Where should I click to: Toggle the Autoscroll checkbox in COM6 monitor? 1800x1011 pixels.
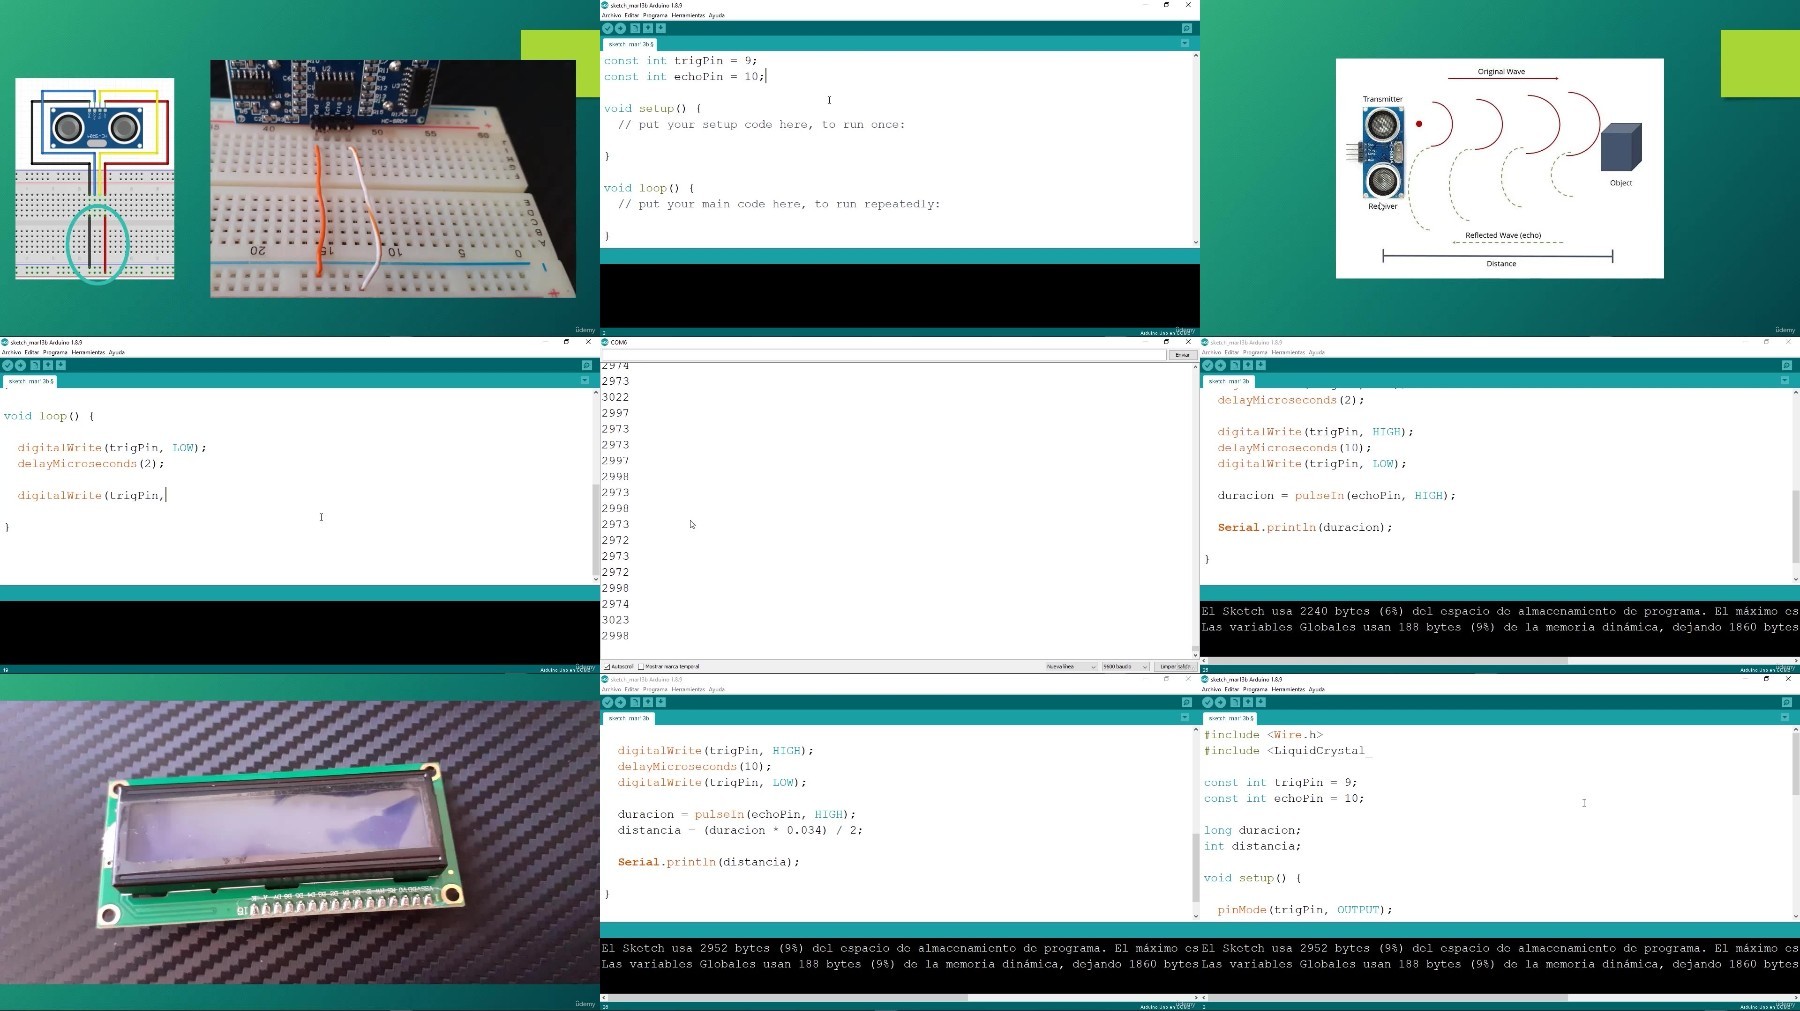[607, 666]
